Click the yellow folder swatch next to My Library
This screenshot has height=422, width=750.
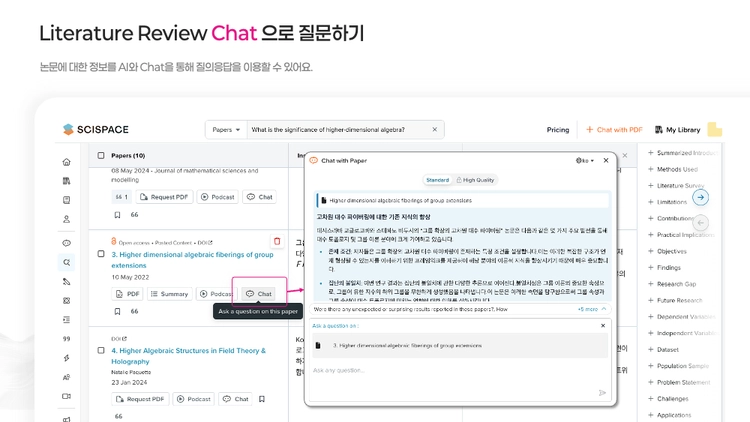(x=715, y=129)
